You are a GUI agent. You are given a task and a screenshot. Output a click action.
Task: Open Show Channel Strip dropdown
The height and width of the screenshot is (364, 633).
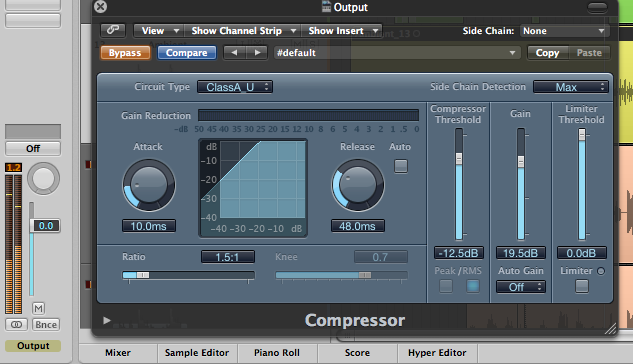[x=243, y=31]
